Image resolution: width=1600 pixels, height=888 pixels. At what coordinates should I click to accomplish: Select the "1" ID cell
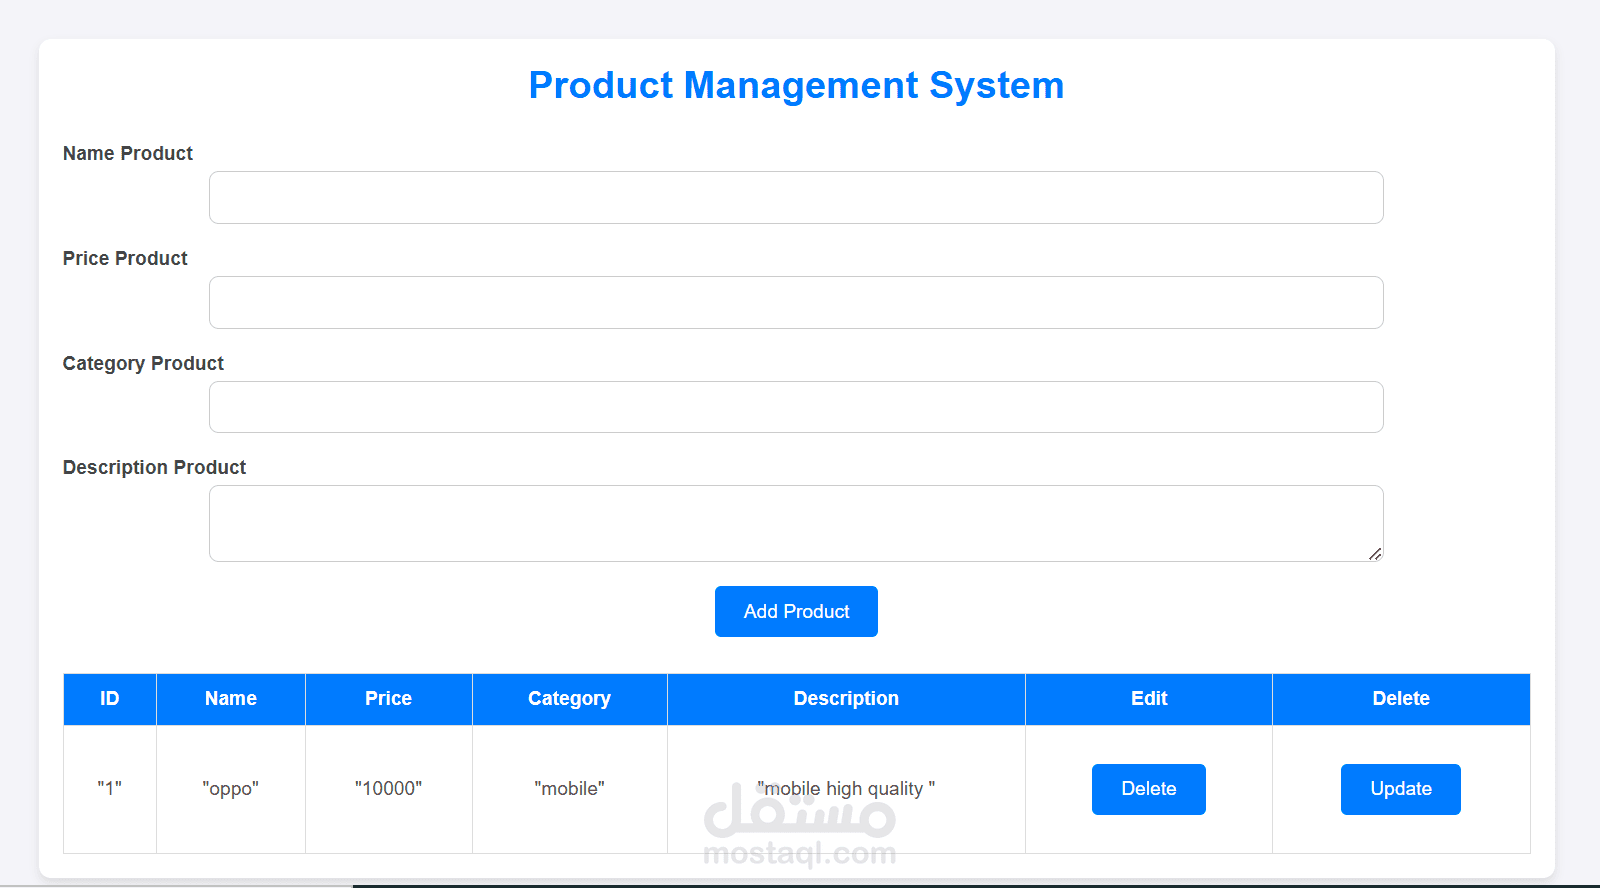tap(110, 789)
